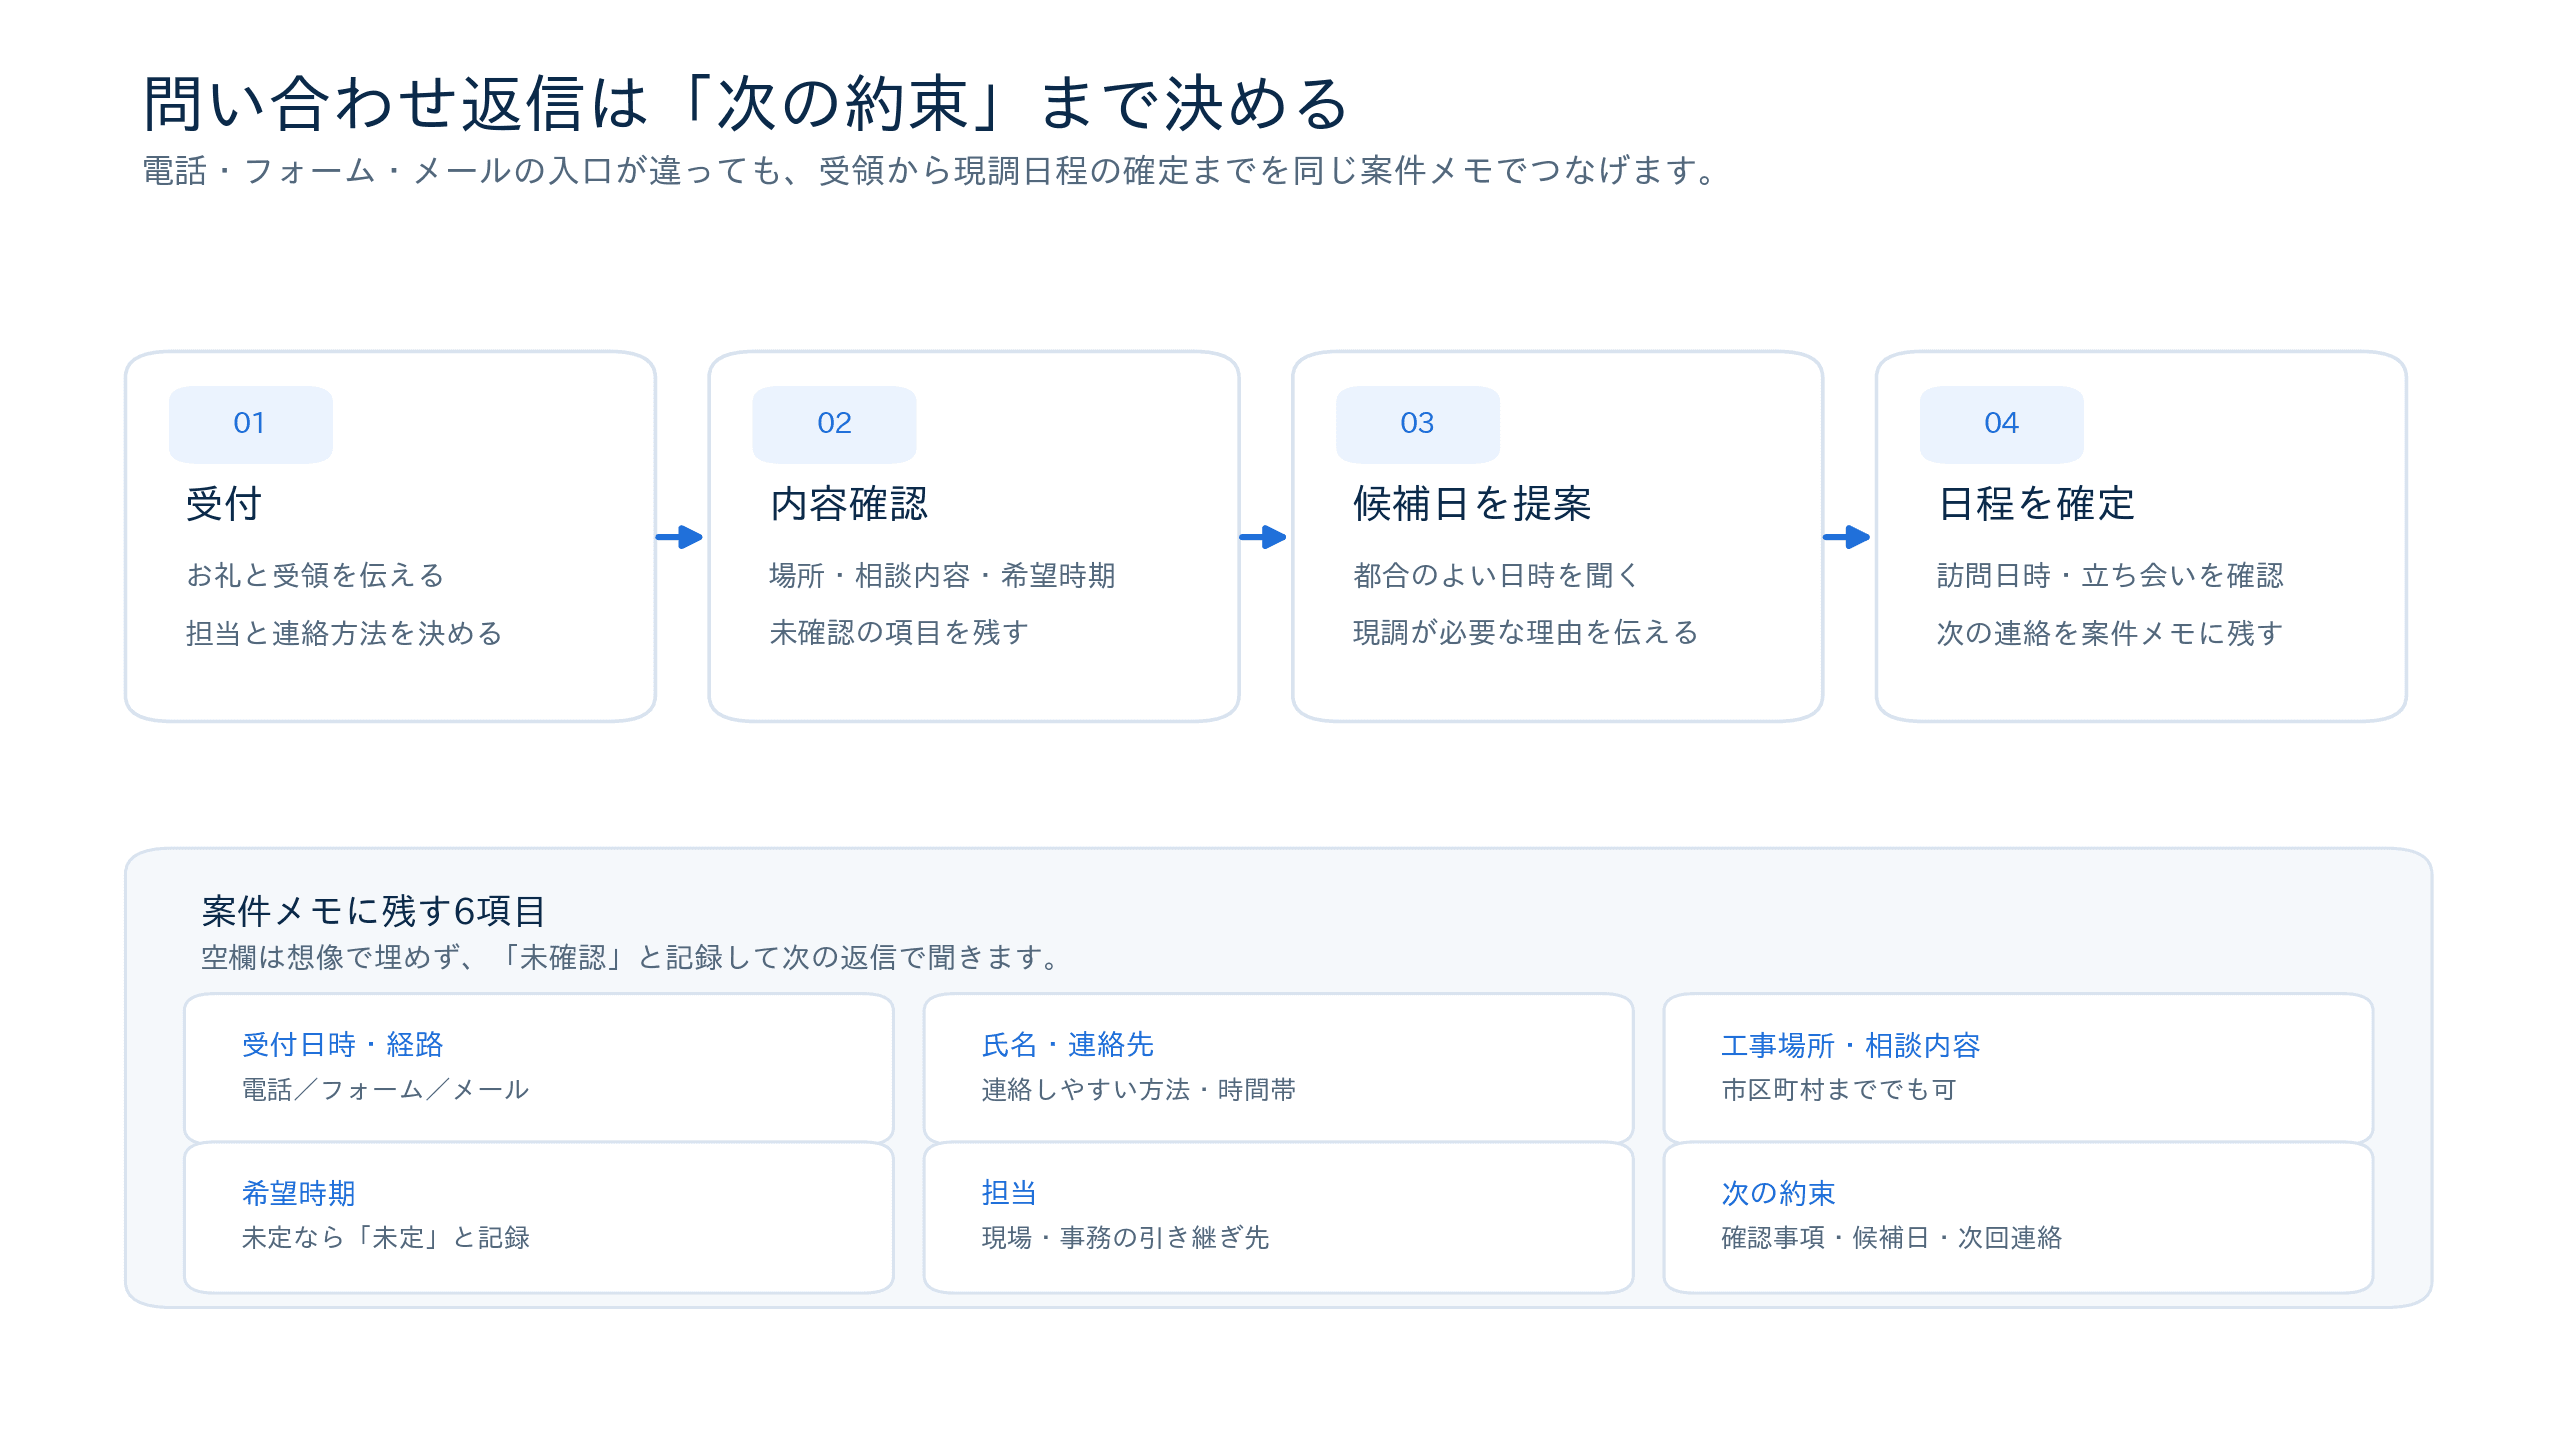Image resolution: width=2560 pixels, height=1440 pixels.
Task: Select the subtitle starting with 電話・フォーム・メールの入口
Action: click(x=932, y=171)
